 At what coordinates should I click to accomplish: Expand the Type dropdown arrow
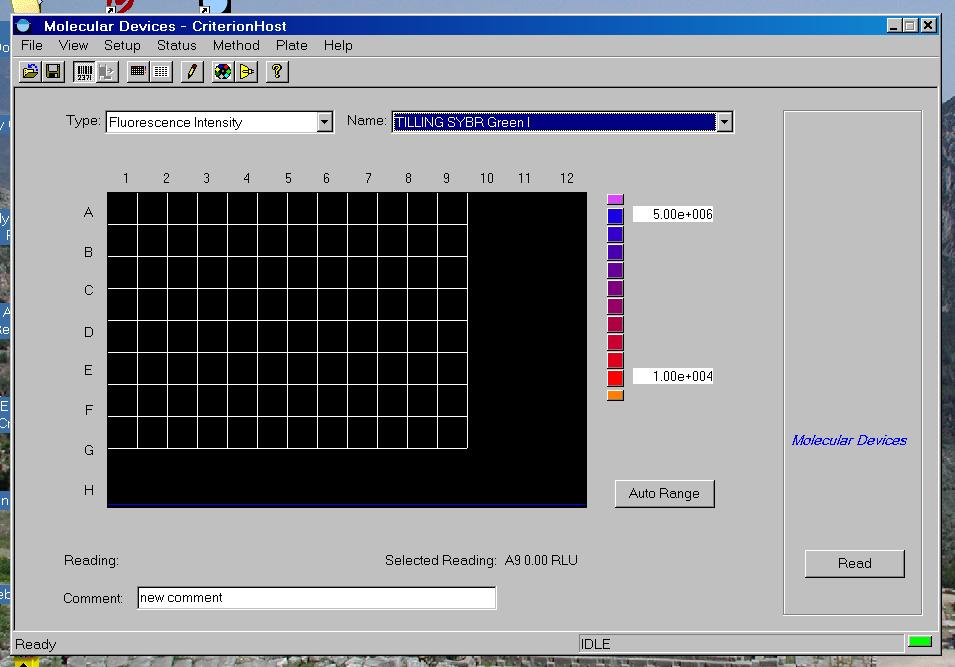click(x=324, y=122)
